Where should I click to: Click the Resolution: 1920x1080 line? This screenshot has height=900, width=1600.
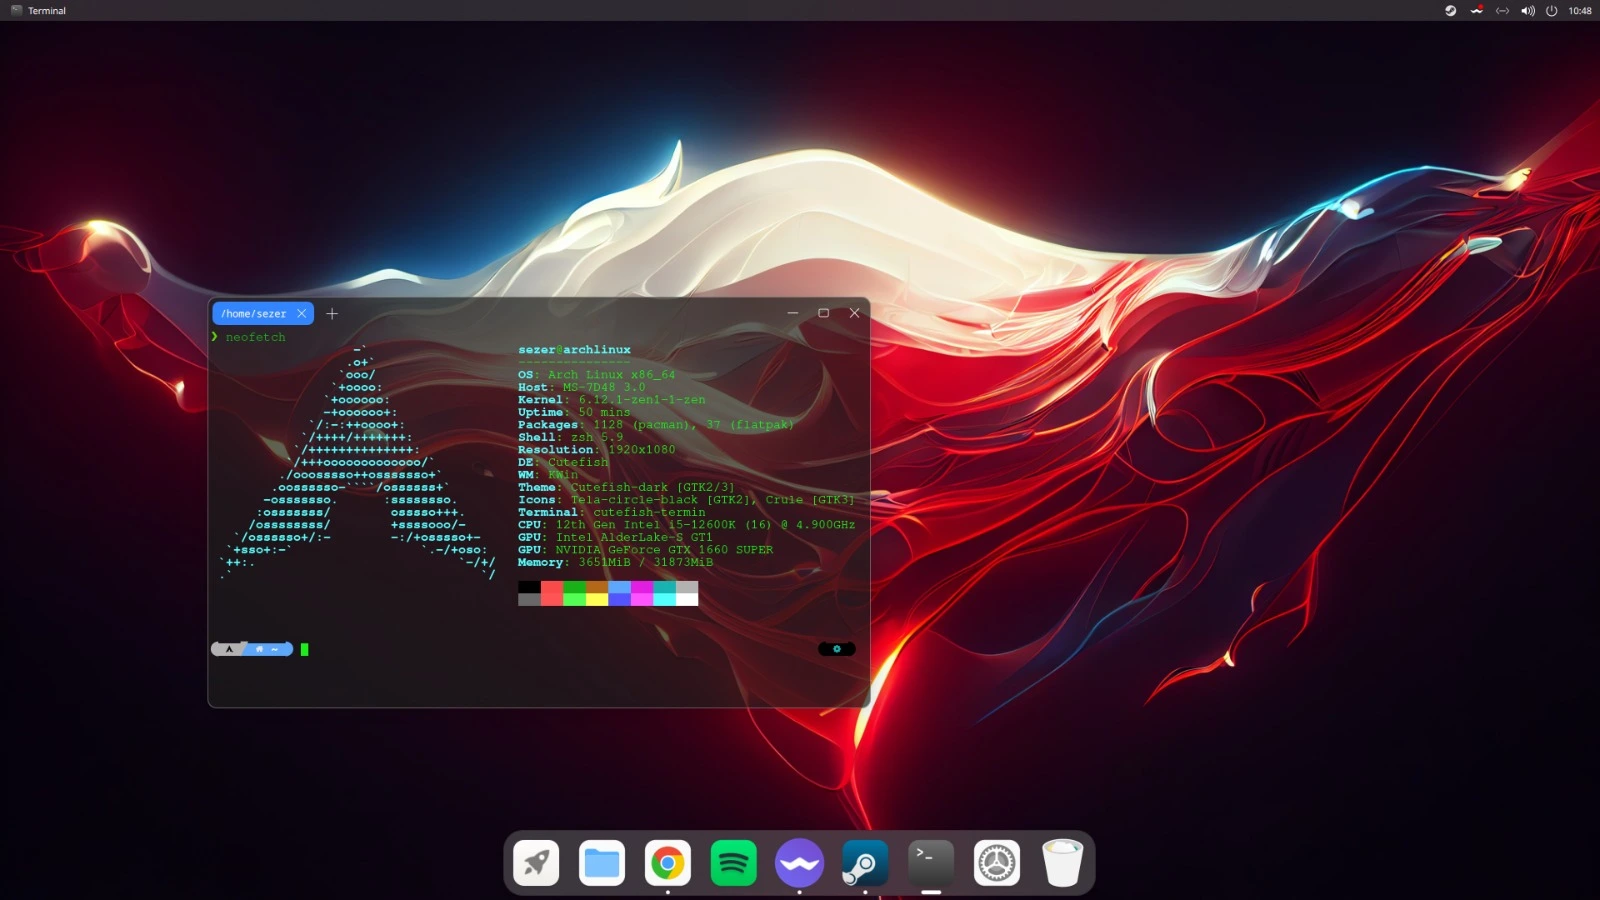(597, 450)
